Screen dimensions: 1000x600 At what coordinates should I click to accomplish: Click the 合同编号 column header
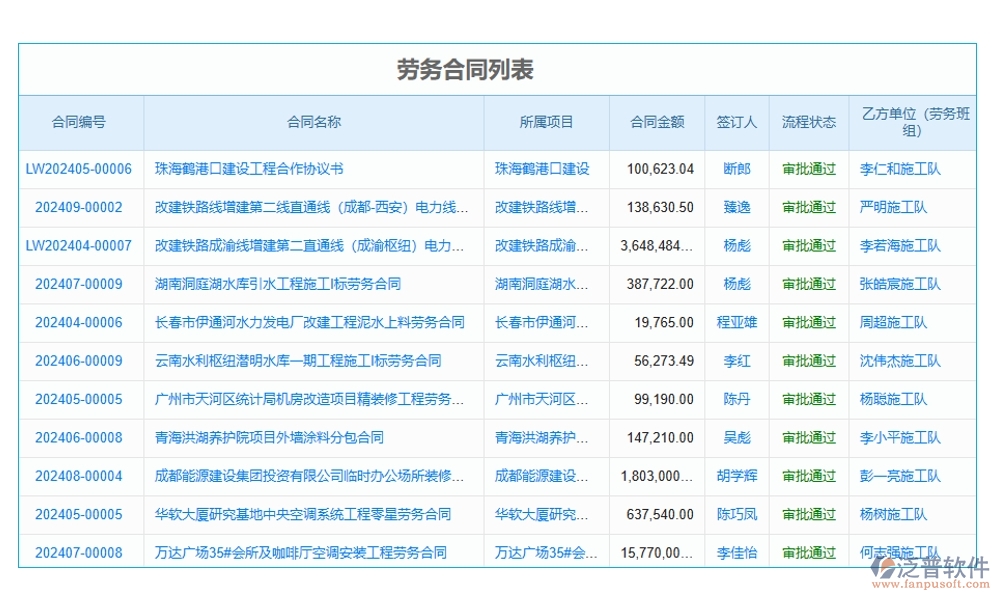click(x=80, y=121)
